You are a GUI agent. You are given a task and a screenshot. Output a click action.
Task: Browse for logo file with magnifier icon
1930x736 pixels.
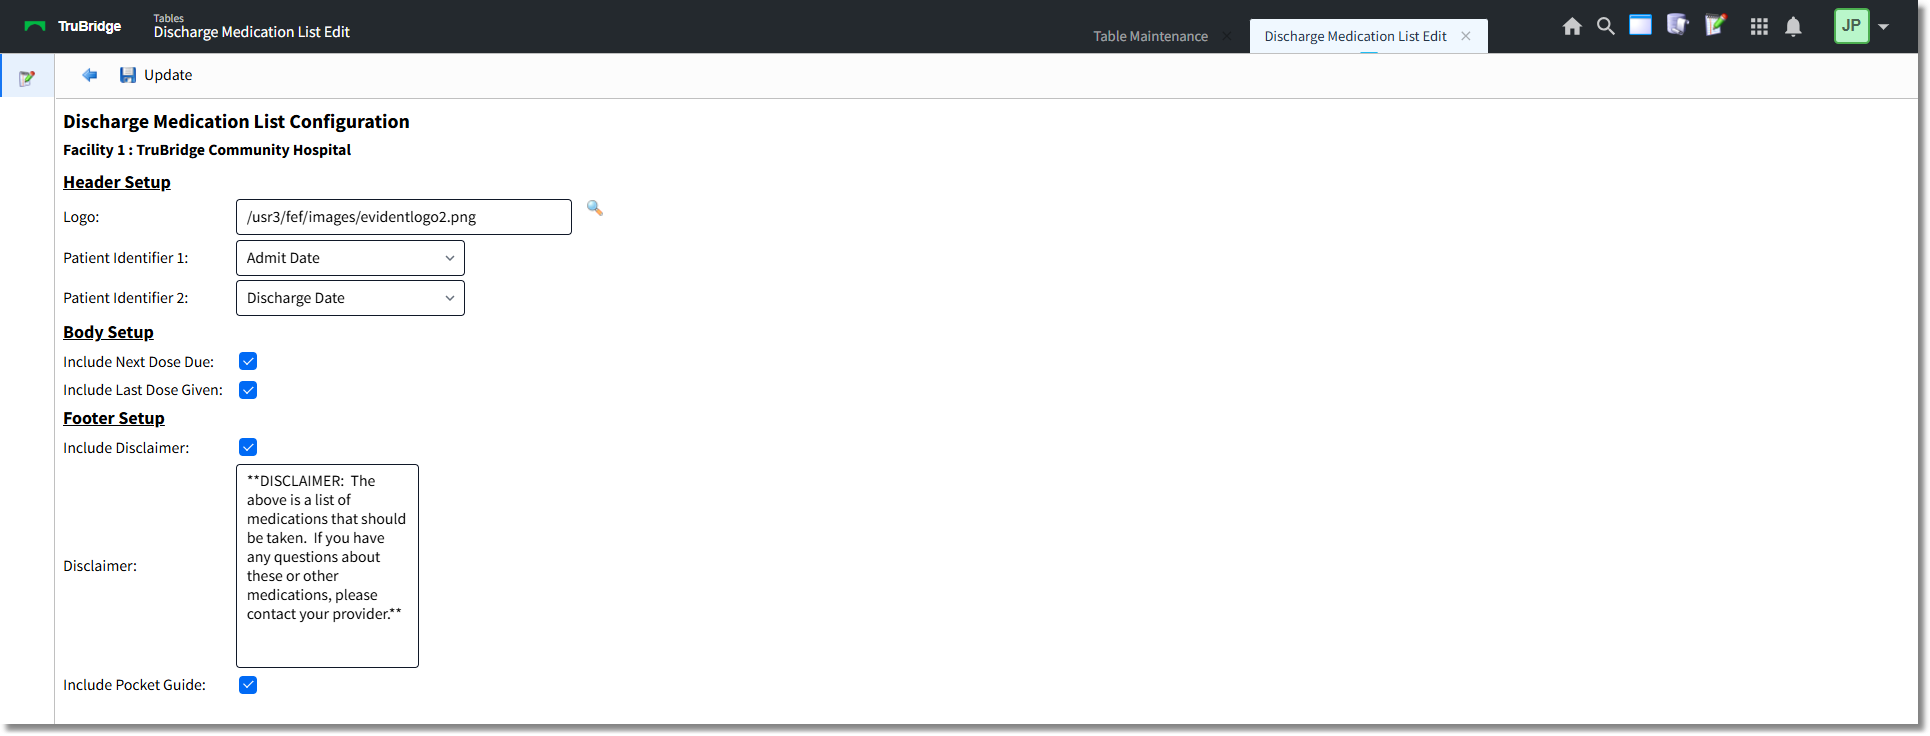tap(595, 208)
